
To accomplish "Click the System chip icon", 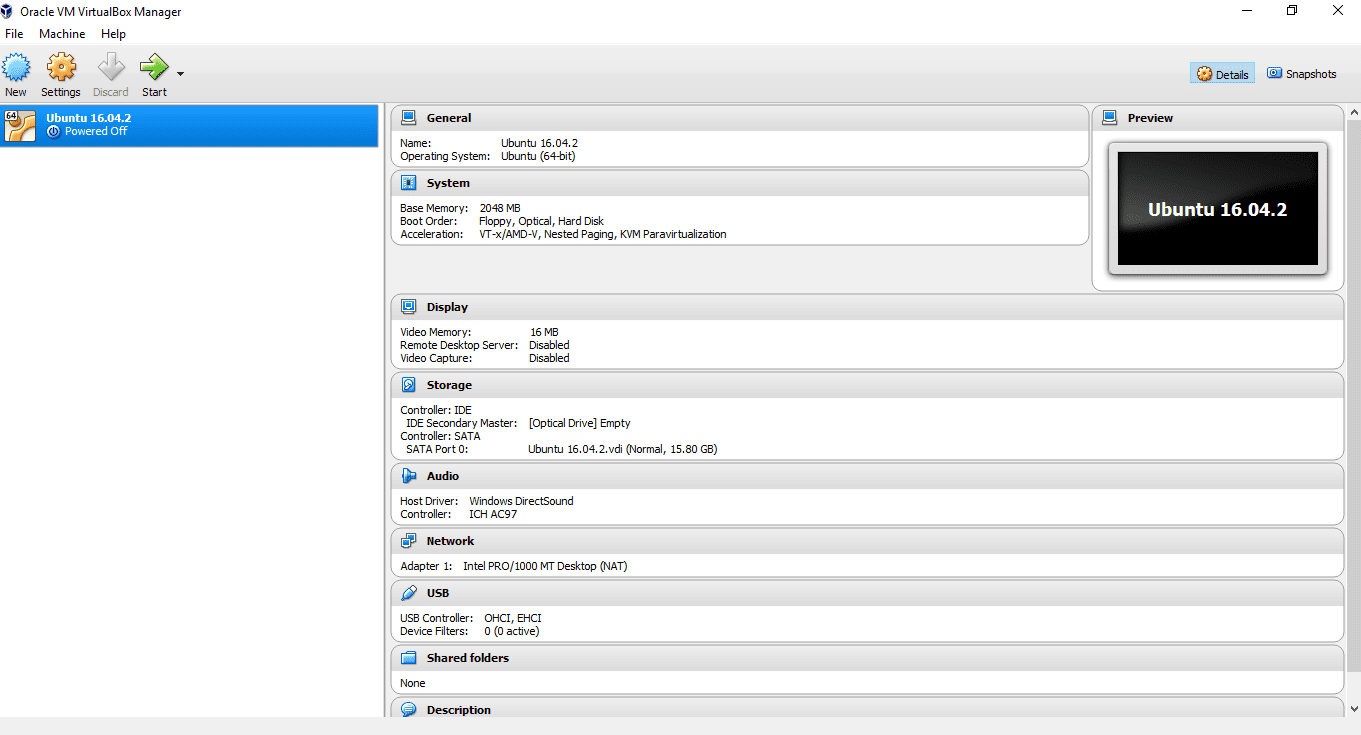I will pyautogui.click(x=408, y=183).
